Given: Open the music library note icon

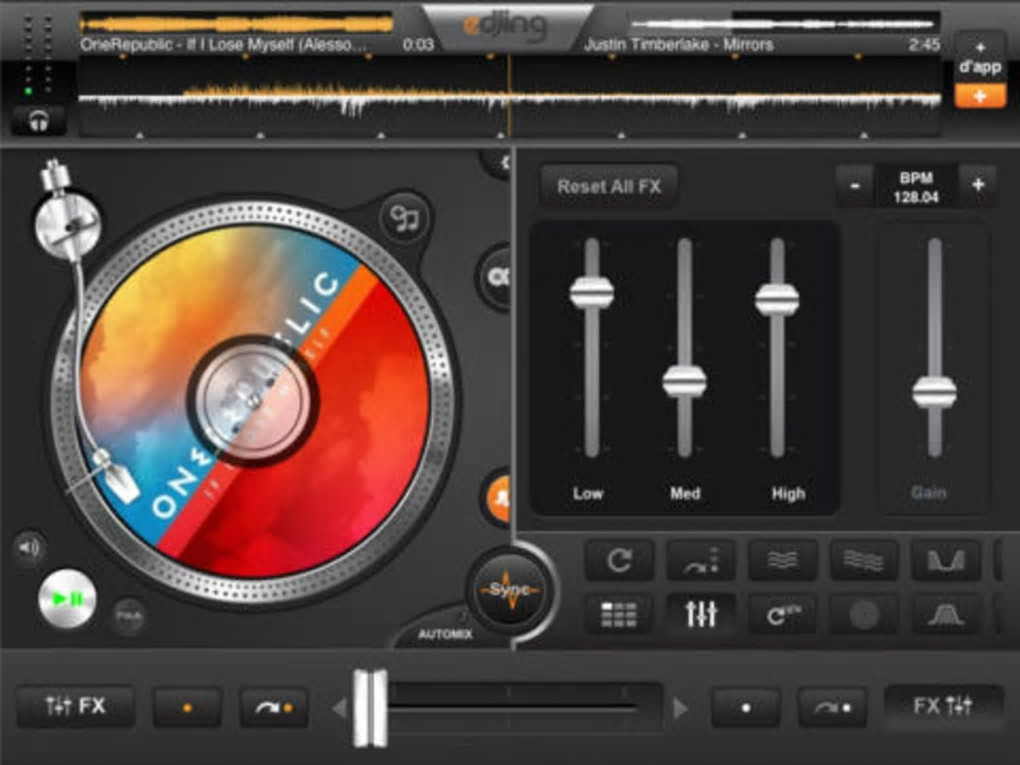Looking at the screenshot, I should pos(405,219).
